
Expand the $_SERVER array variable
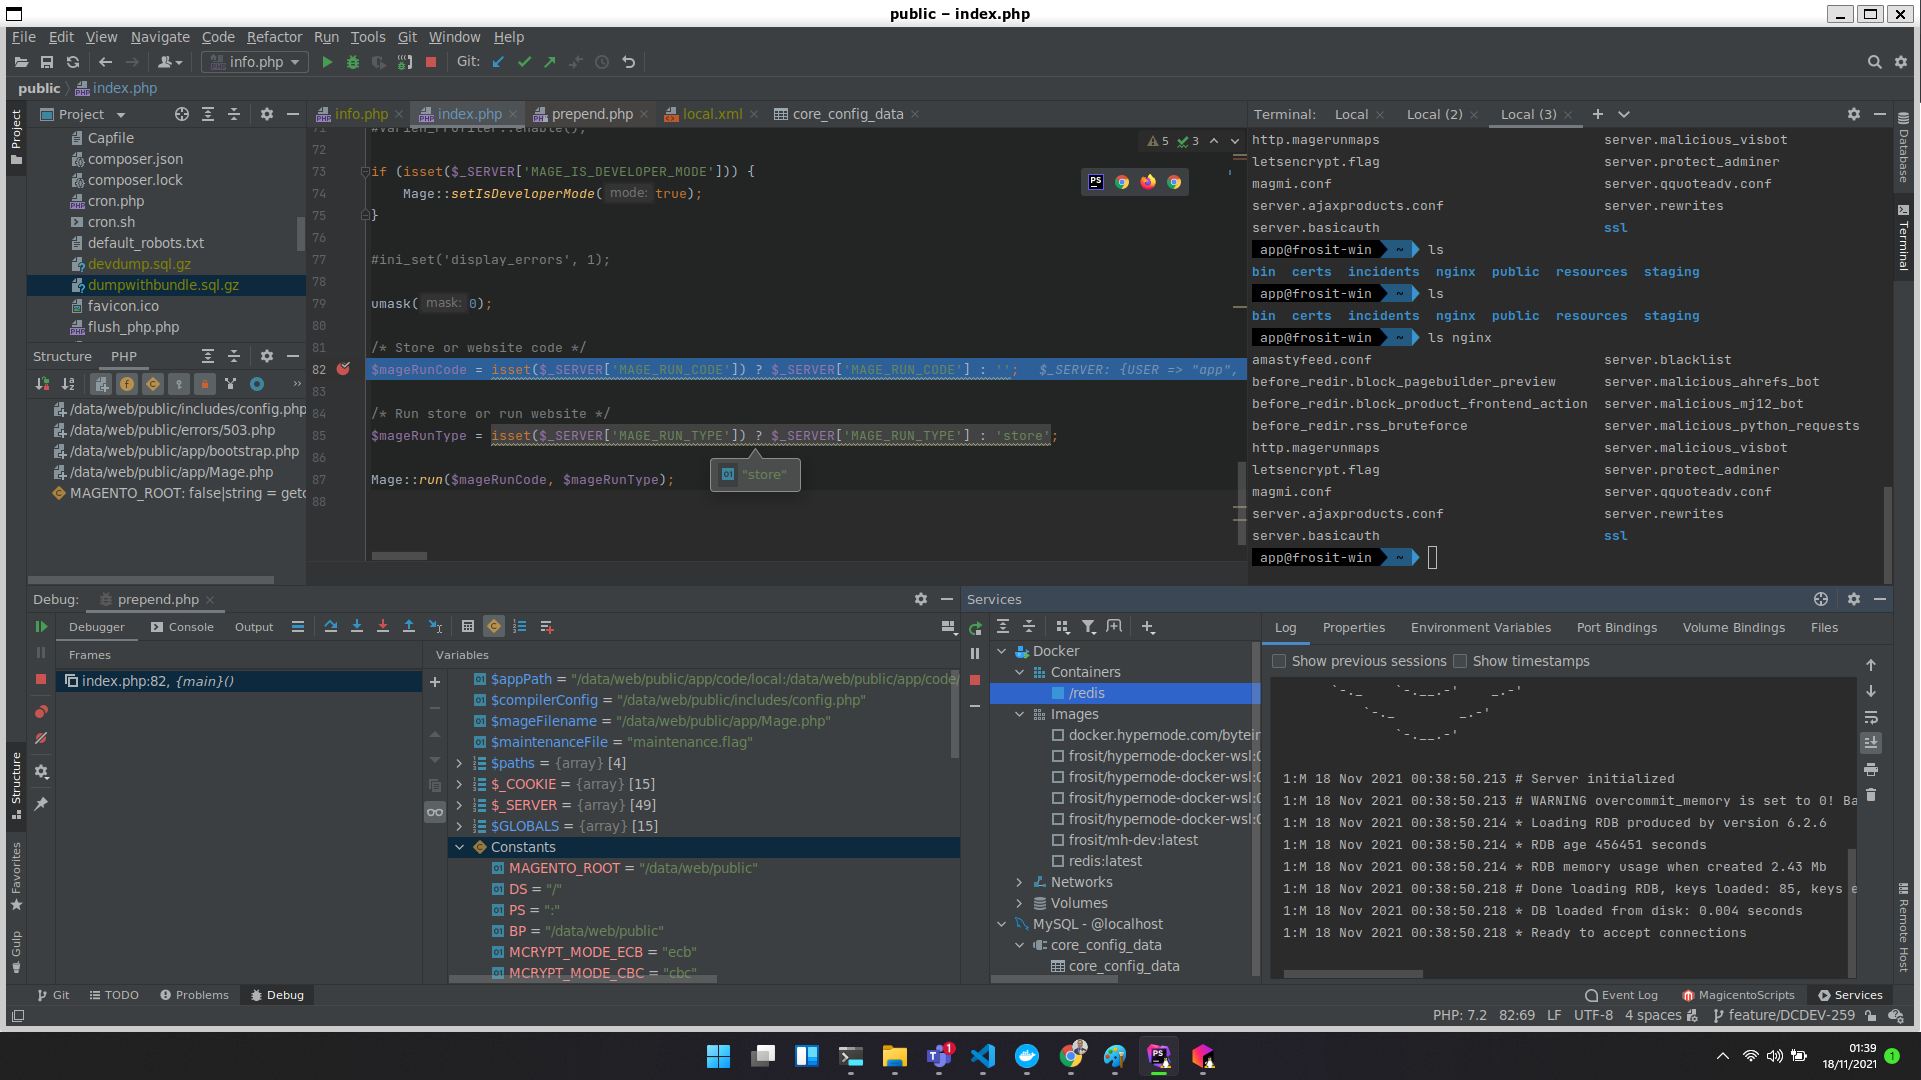[x=459, y=805]
